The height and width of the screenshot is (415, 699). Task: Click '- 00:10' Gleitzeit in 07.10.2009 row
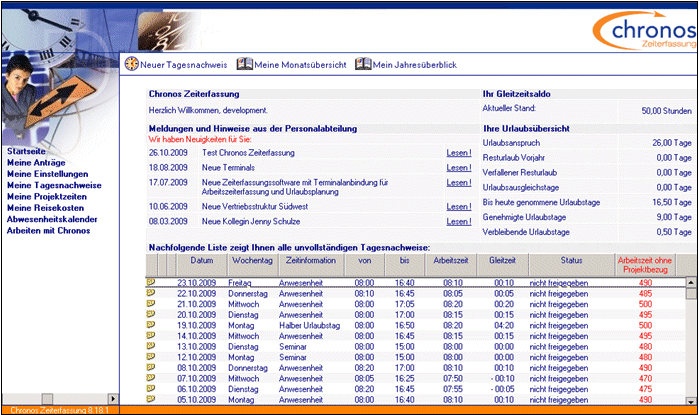click(502, 378)
